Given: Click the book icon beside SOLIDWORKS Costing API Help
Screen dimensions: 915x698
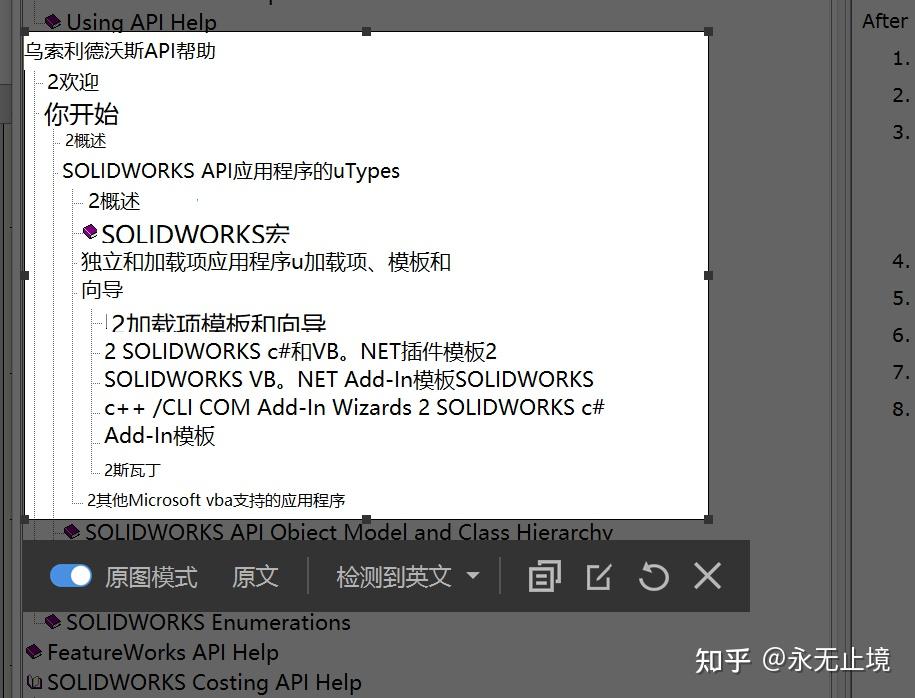Looking at the screenshot, I should point(37,683).
